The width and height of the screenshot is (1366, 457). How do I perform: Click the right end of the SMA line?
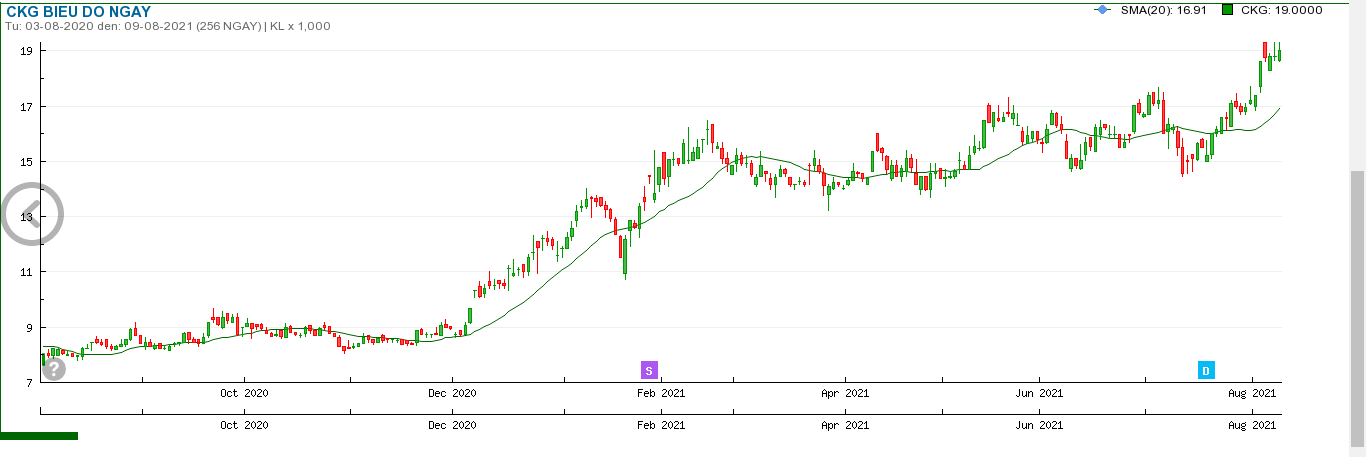coord(1279,108)
